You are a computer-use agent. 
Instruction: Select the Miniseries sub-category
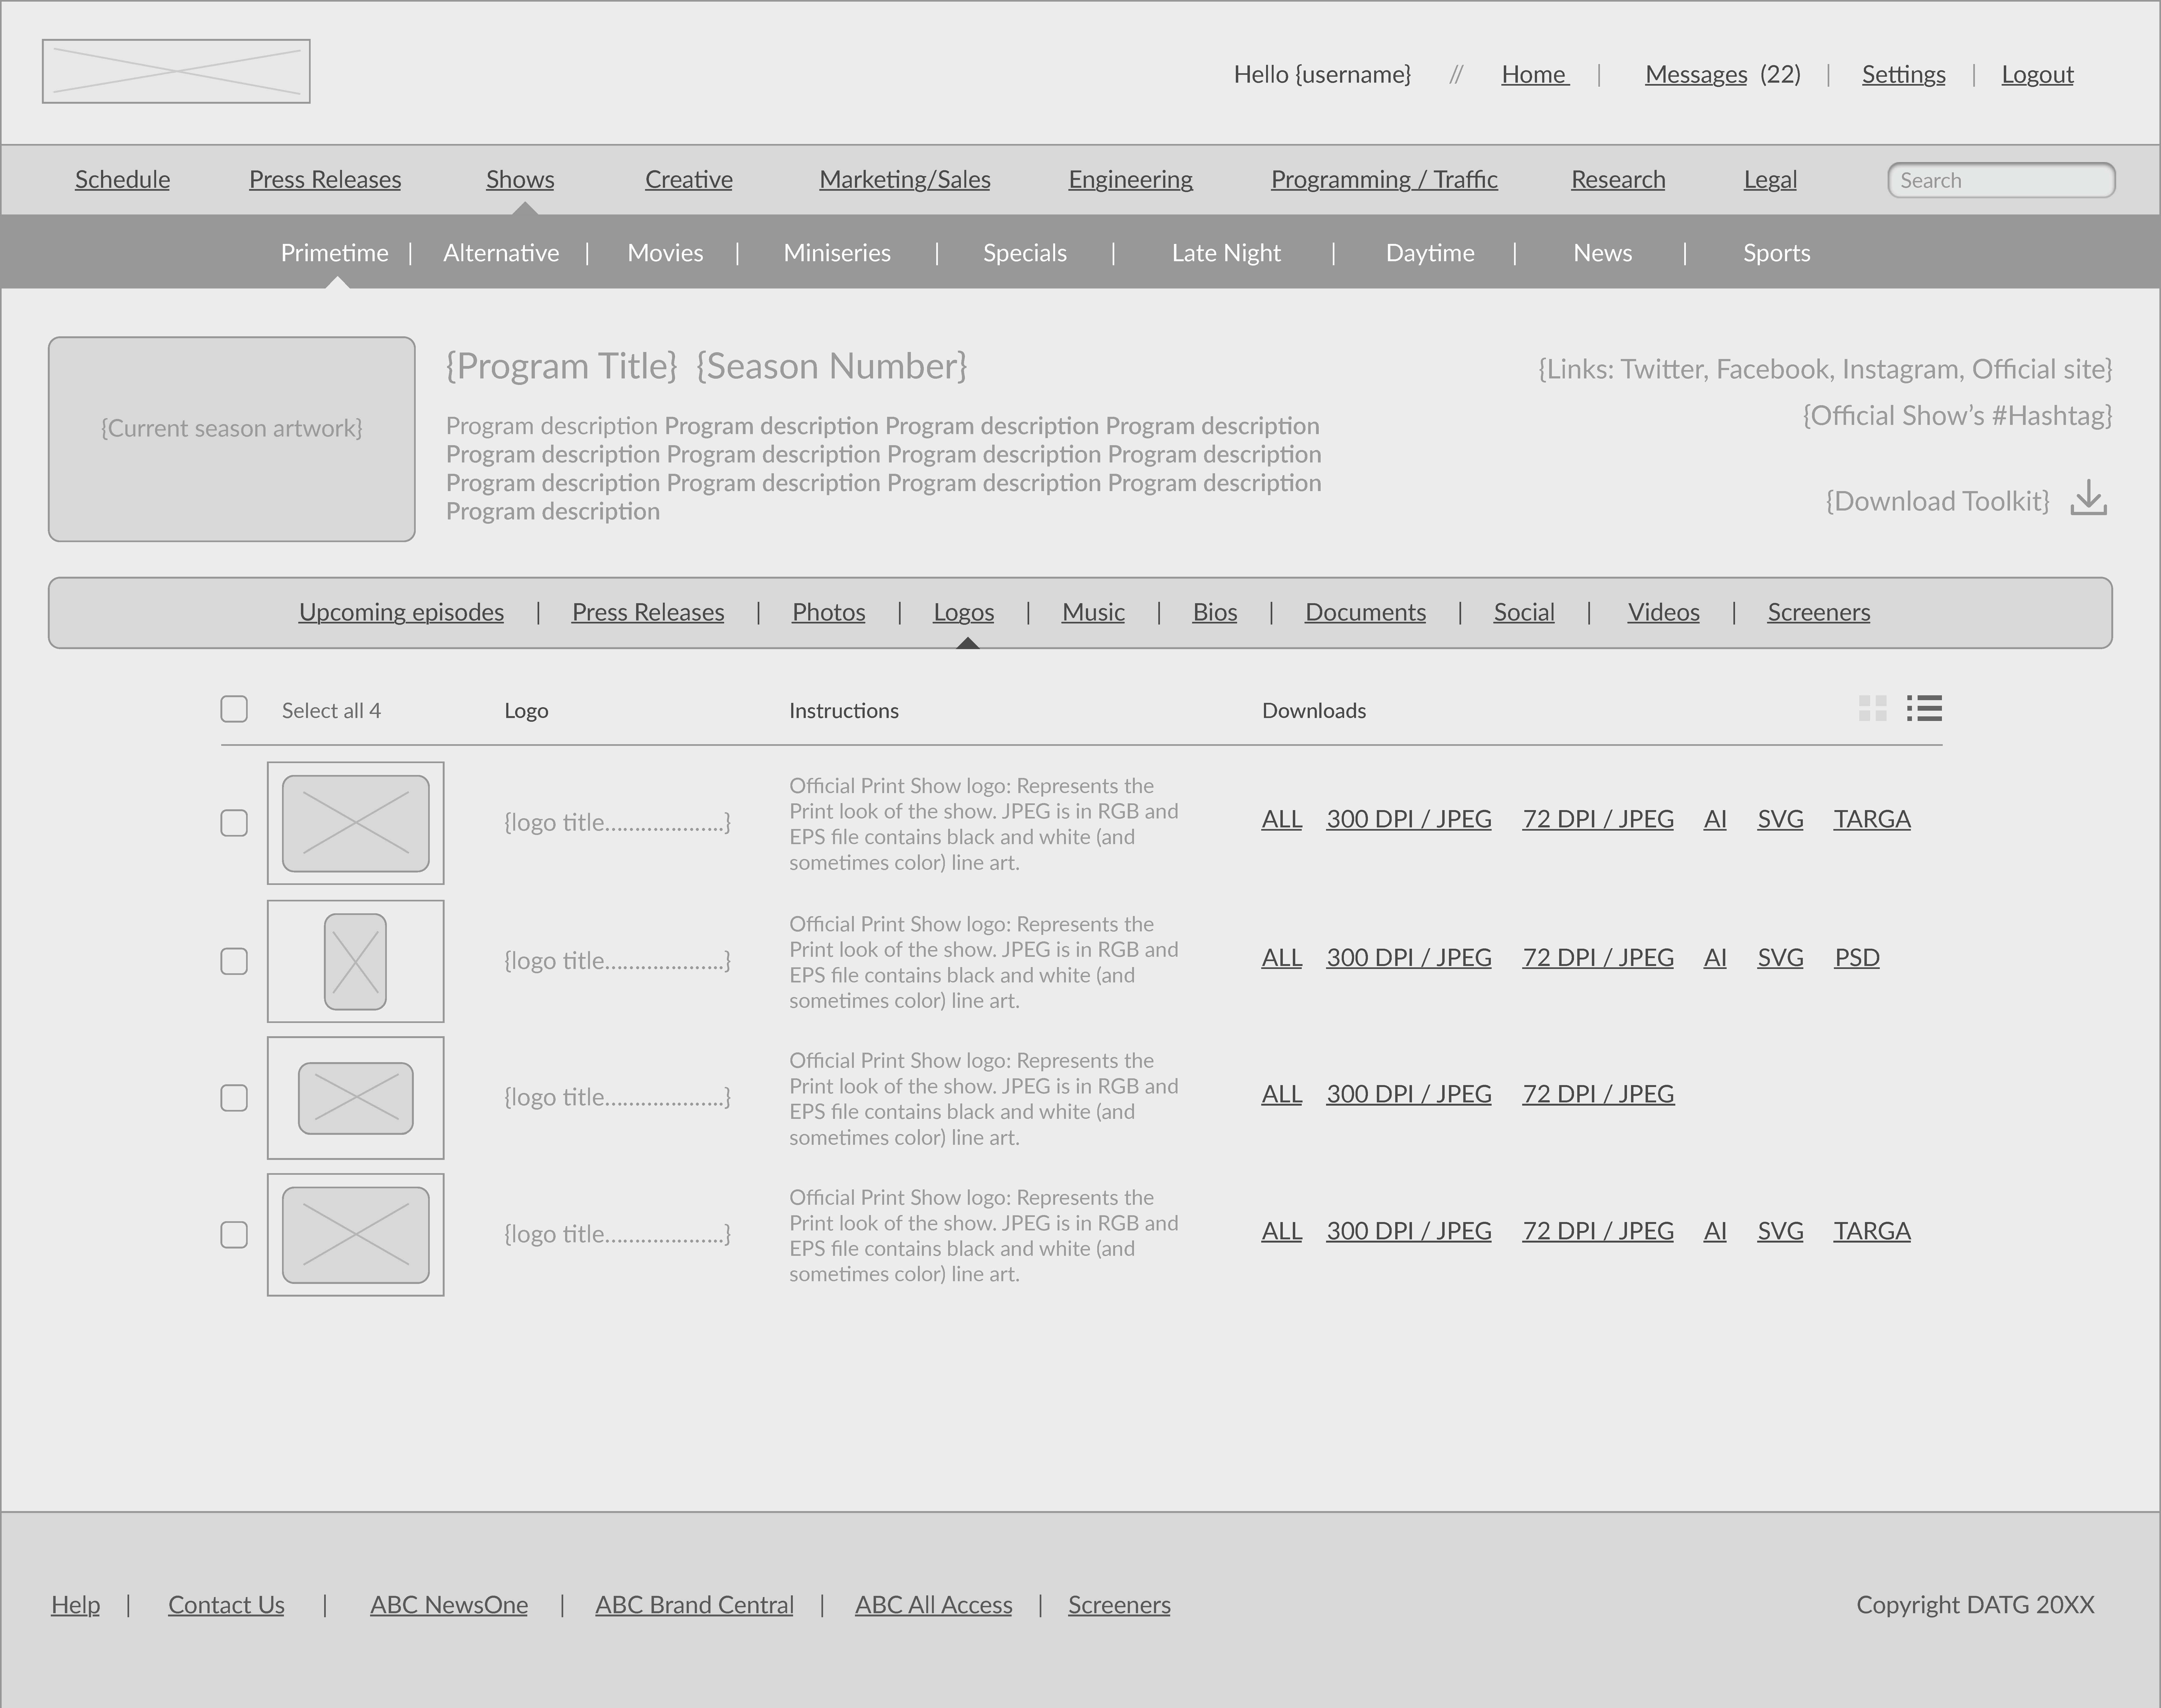point(837,253)
